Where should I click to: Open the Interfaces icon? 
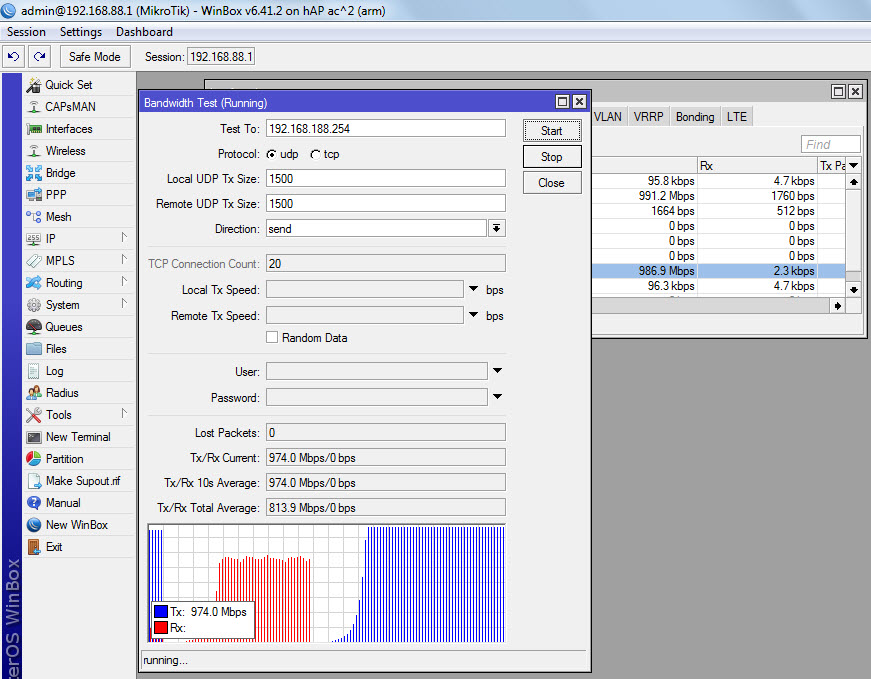34,129
